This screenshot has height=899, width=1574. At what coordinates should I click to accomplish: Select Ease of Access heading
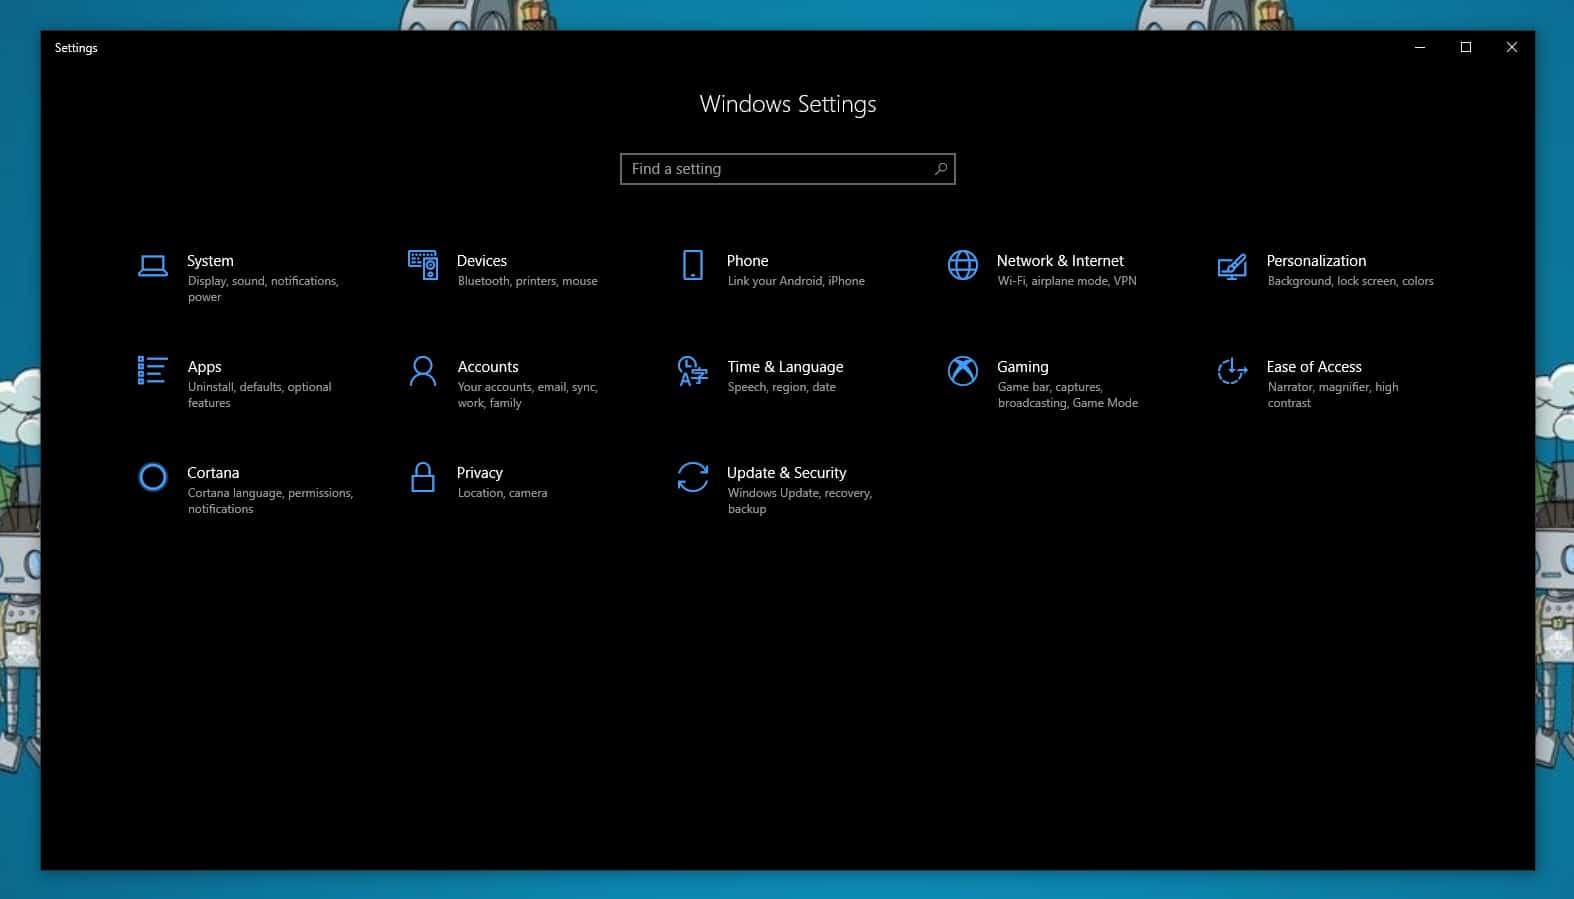tap(1314, 367)
